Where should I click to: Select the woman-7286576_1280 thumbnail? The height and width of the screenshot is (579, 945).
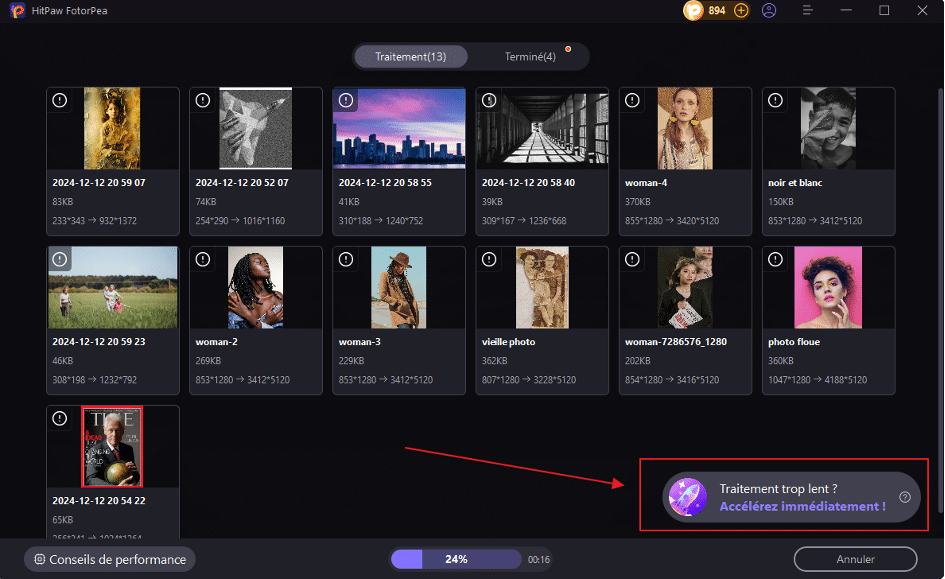685,287
